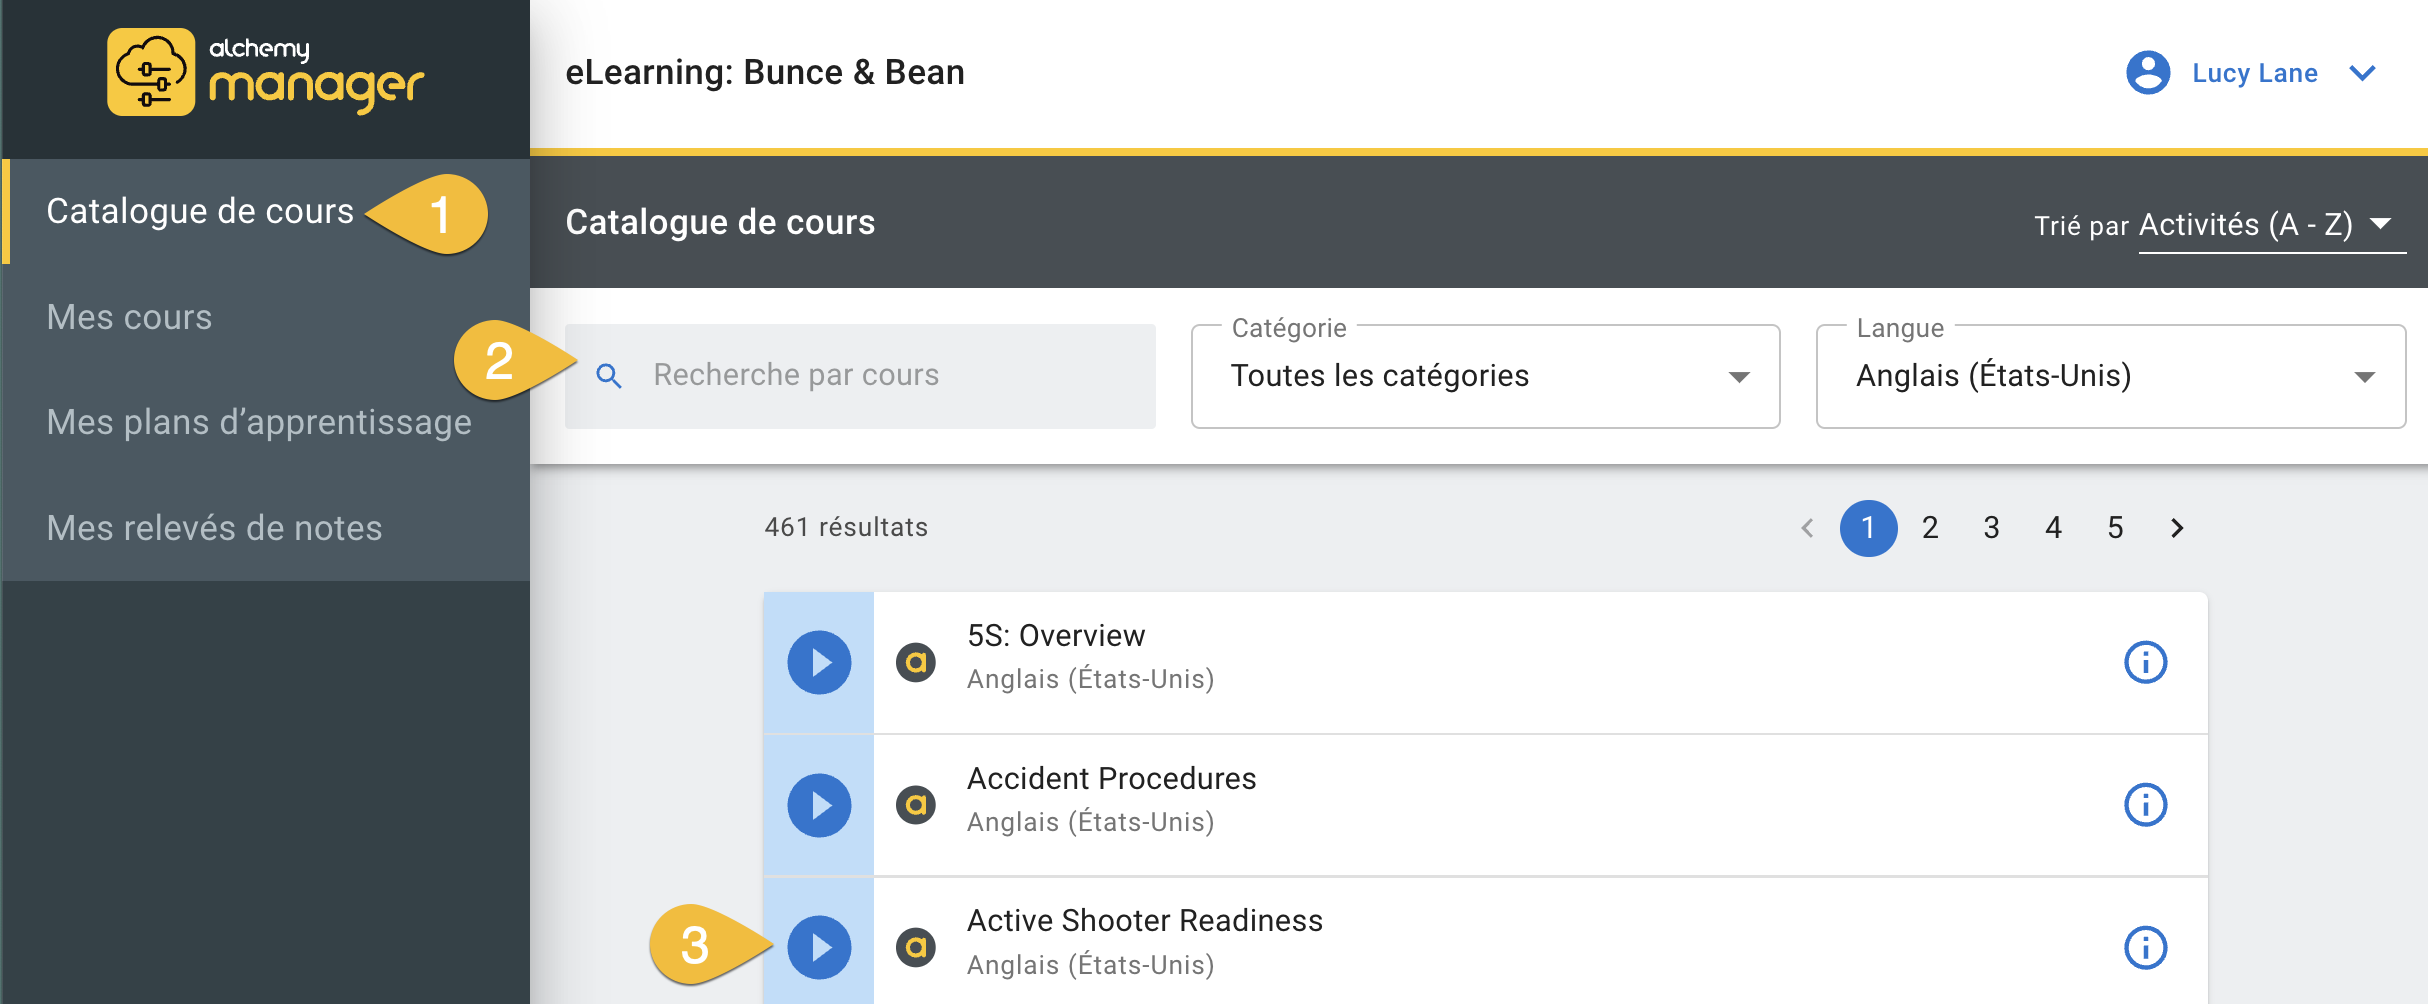Expand the Lucy Lane account menu chevron

[x=2362, y=73]
